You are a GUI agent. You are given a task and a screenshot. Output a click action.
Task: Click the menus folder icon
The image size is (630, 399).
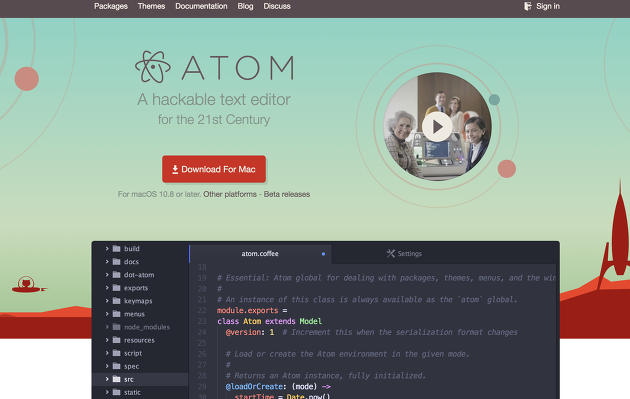click(x=117, y=314)
